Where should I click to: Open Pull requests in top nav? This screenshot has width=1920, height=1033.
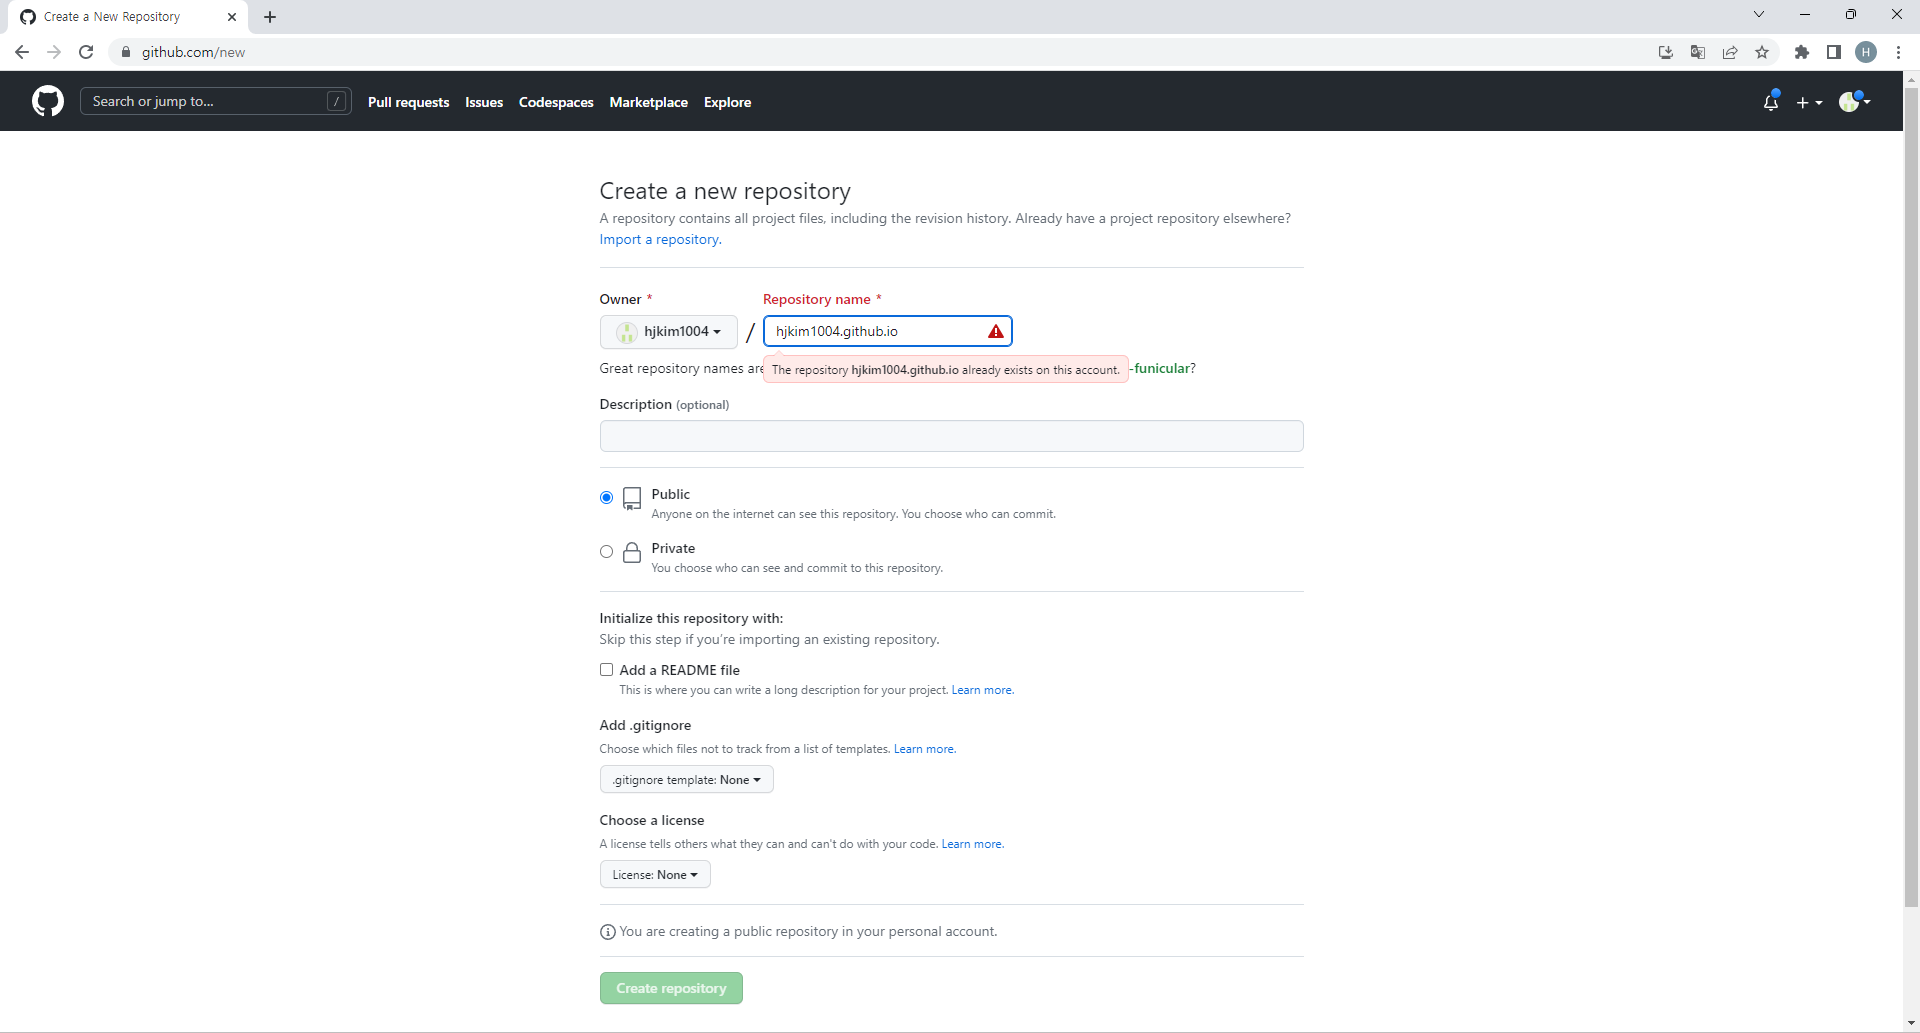coord(408,102)
